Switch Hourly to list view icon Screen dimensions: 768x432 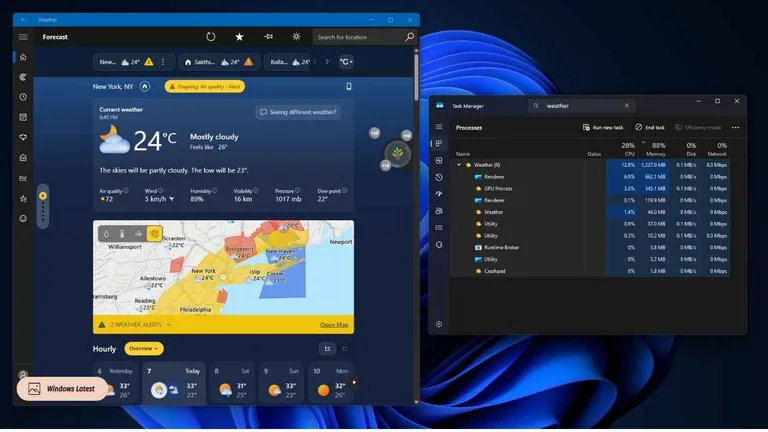[345, 349]
